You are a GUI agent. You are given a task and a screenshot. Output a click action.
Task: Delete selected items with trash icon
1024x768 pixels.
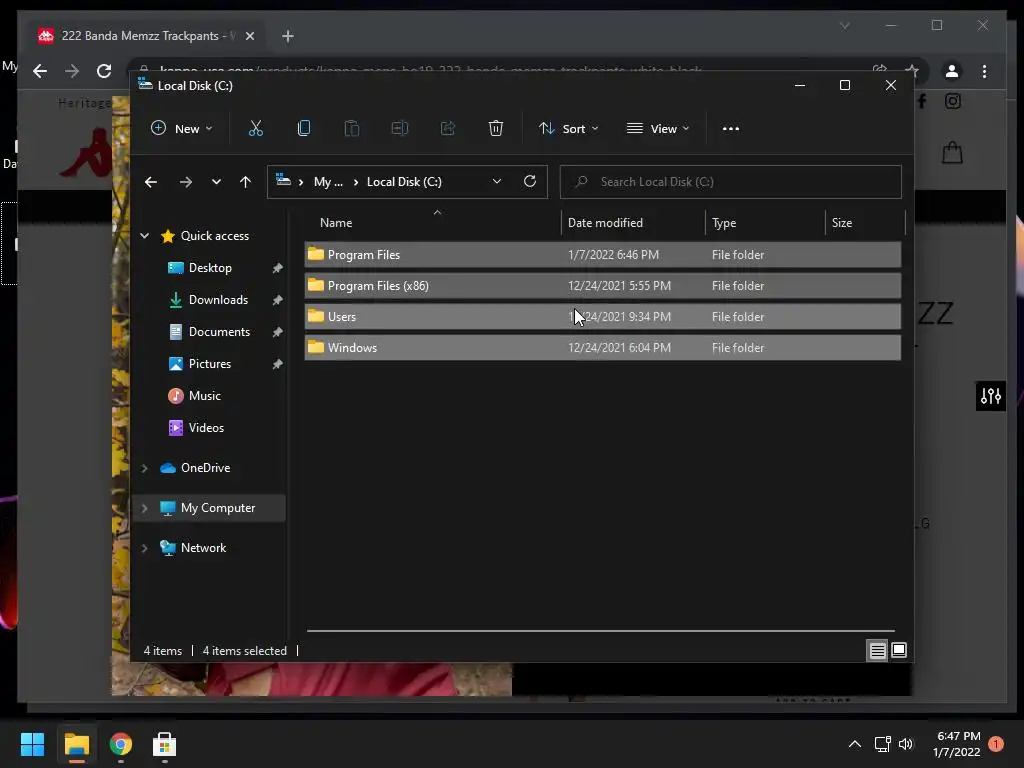coord(496,129)
